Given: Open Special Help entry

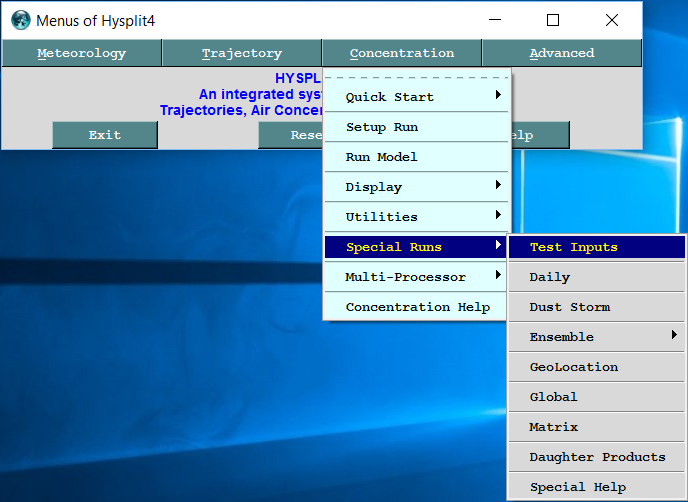Looking at the screenshot, I should coord(597,487).
